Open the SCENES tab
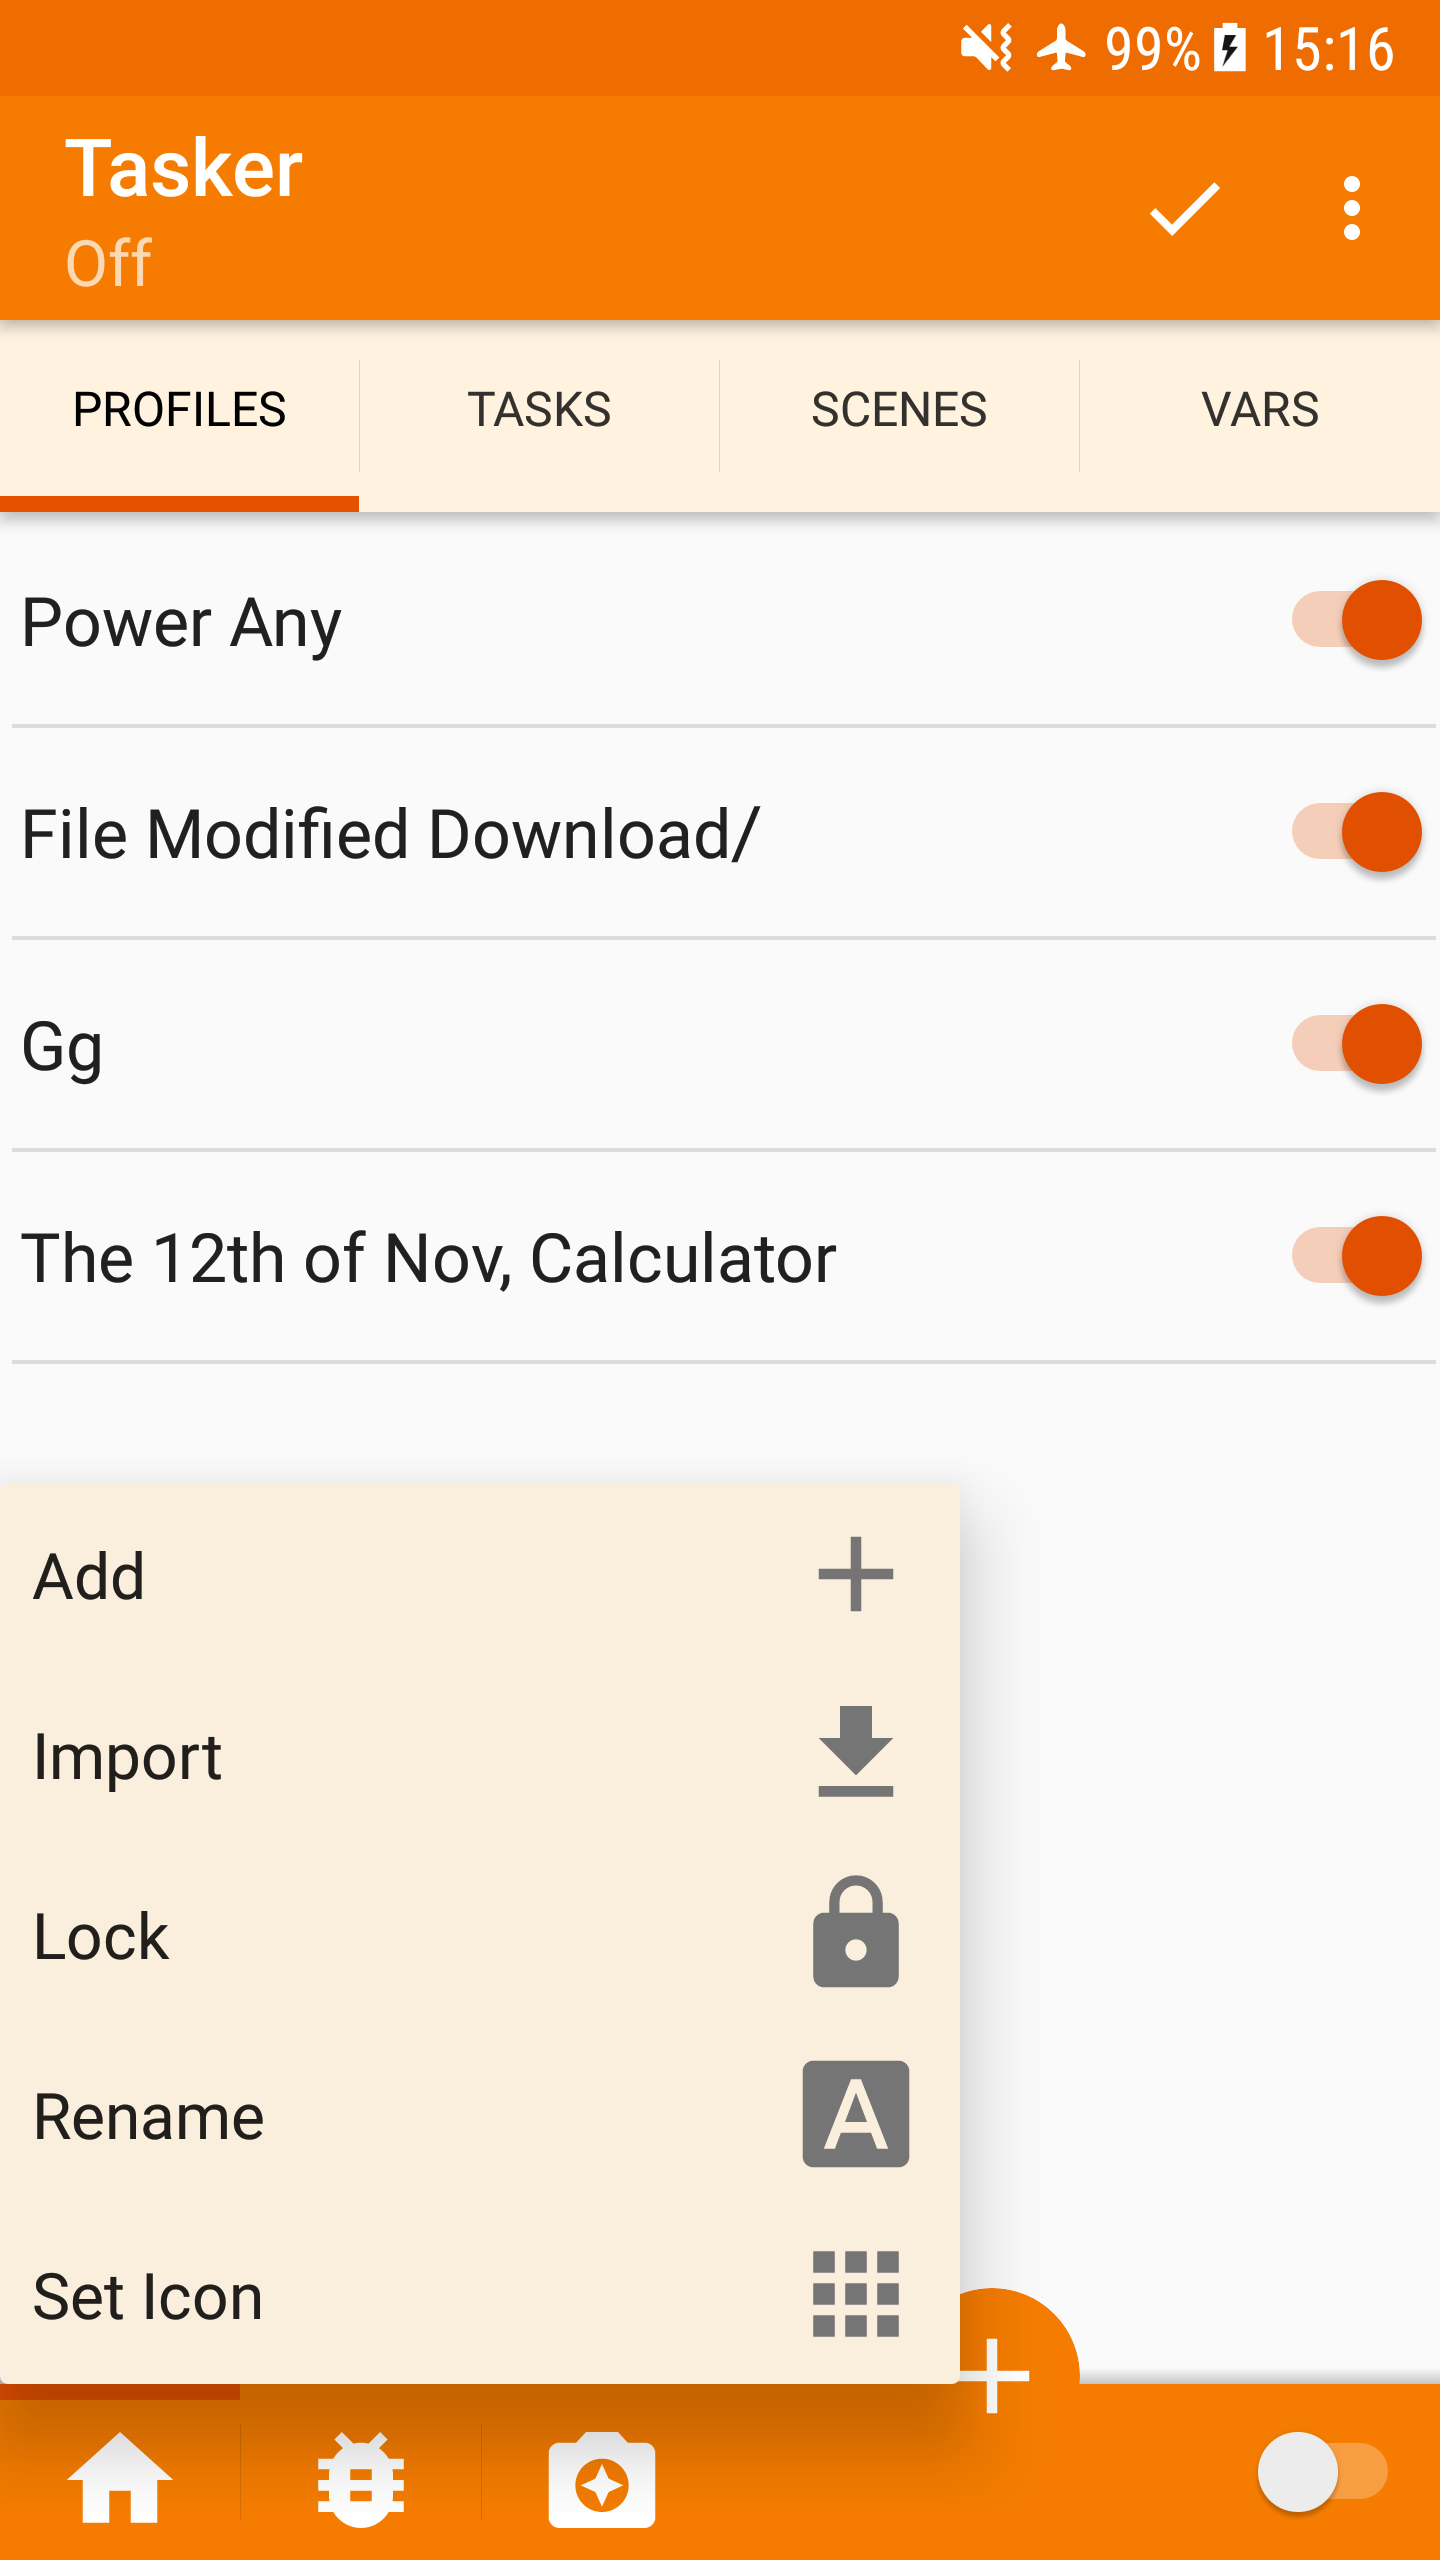1440x2560 pixels. pos(899,410)
